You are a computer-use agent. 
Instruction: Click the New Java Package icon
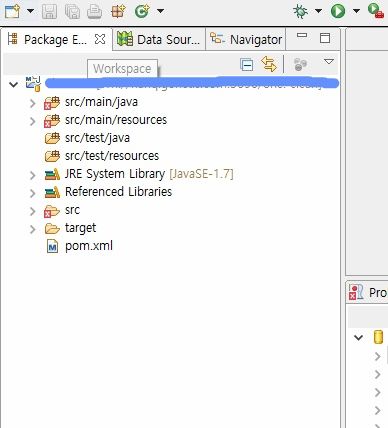(x=118, y=11)
